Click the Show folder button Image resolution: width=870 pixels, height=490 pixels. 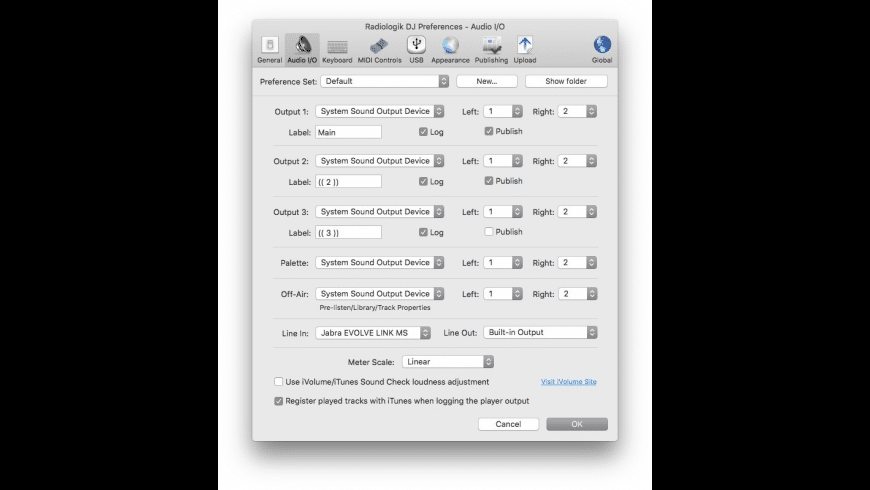click(x=566, y=81)
